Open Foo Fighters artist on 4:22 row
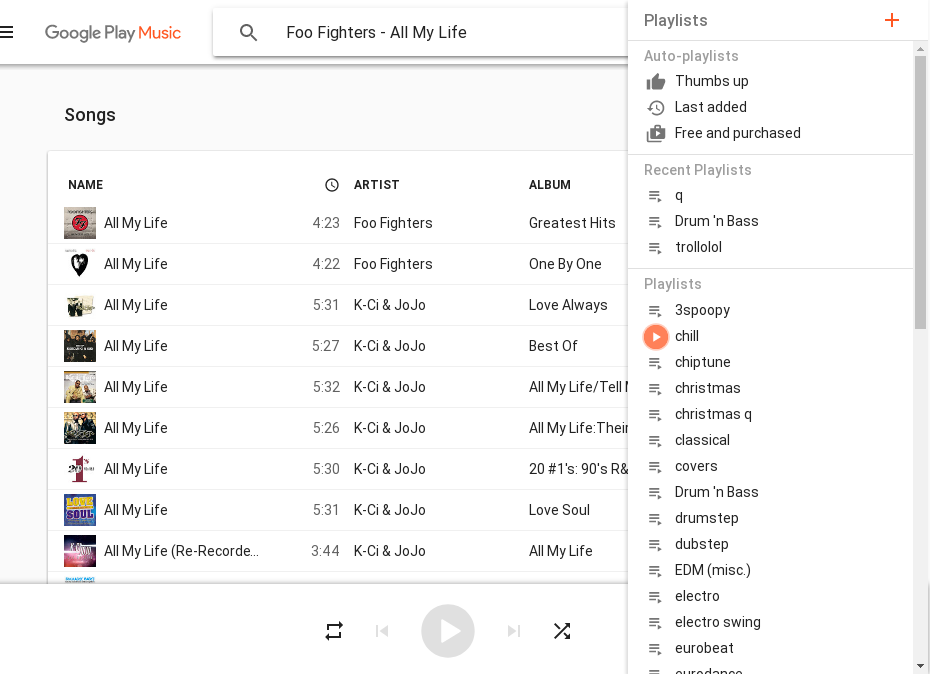 pyautogui.click(x=393, y=263)
